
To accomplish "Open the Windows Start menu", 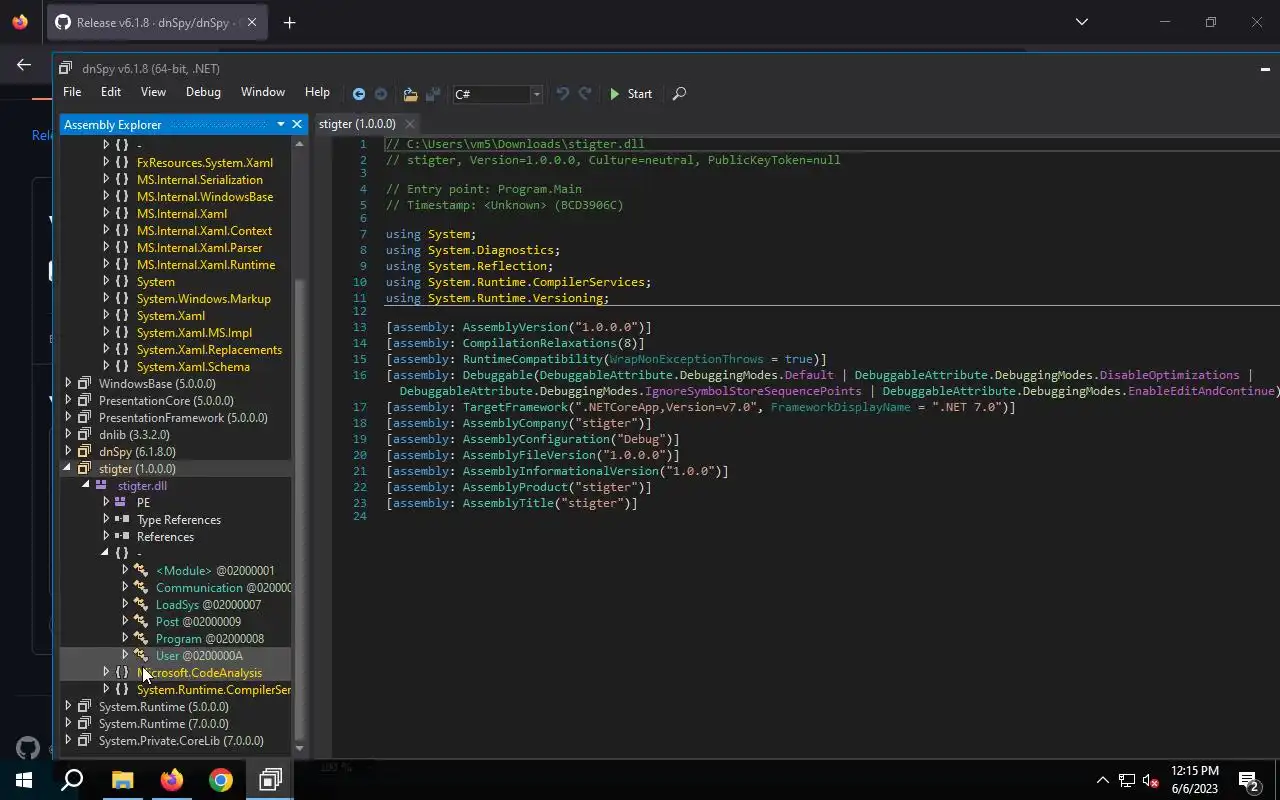I will coord(24,780).
